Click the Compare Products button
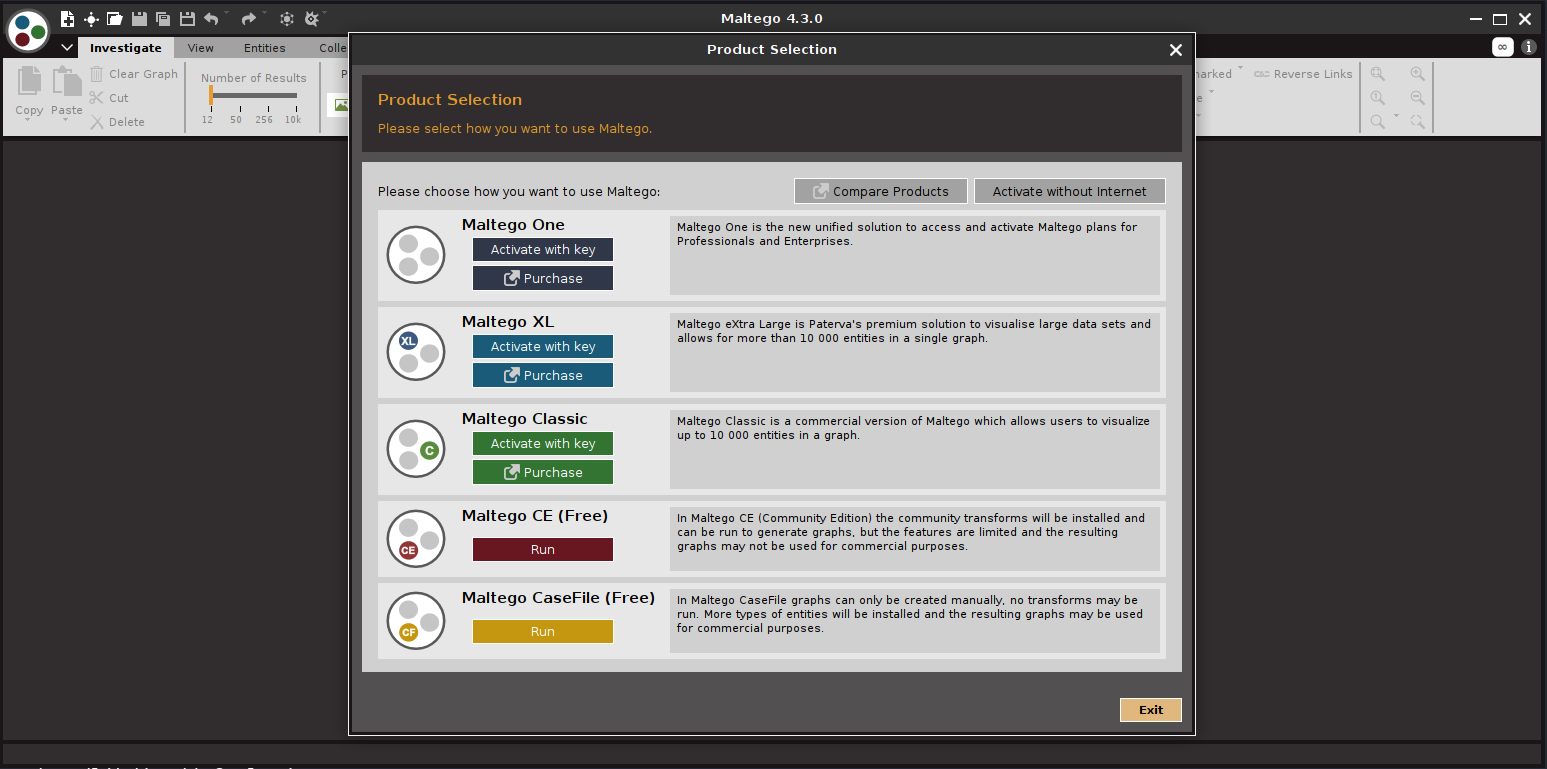 pyautogui.click(x=881, y=191)
